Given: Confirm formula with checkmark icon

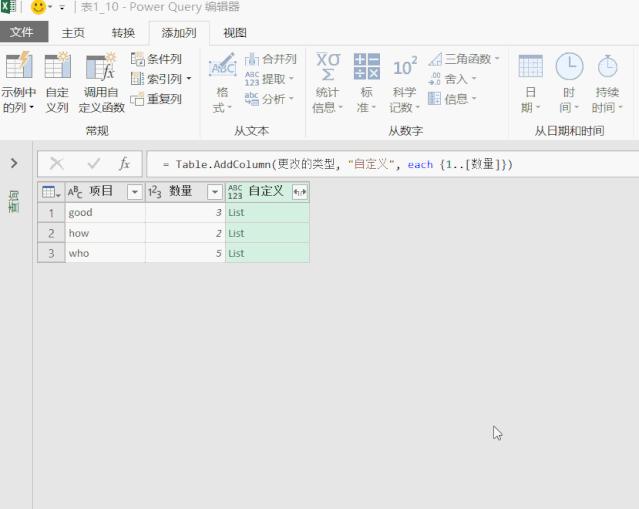Looking at the screenshot, I should [94, 164].
